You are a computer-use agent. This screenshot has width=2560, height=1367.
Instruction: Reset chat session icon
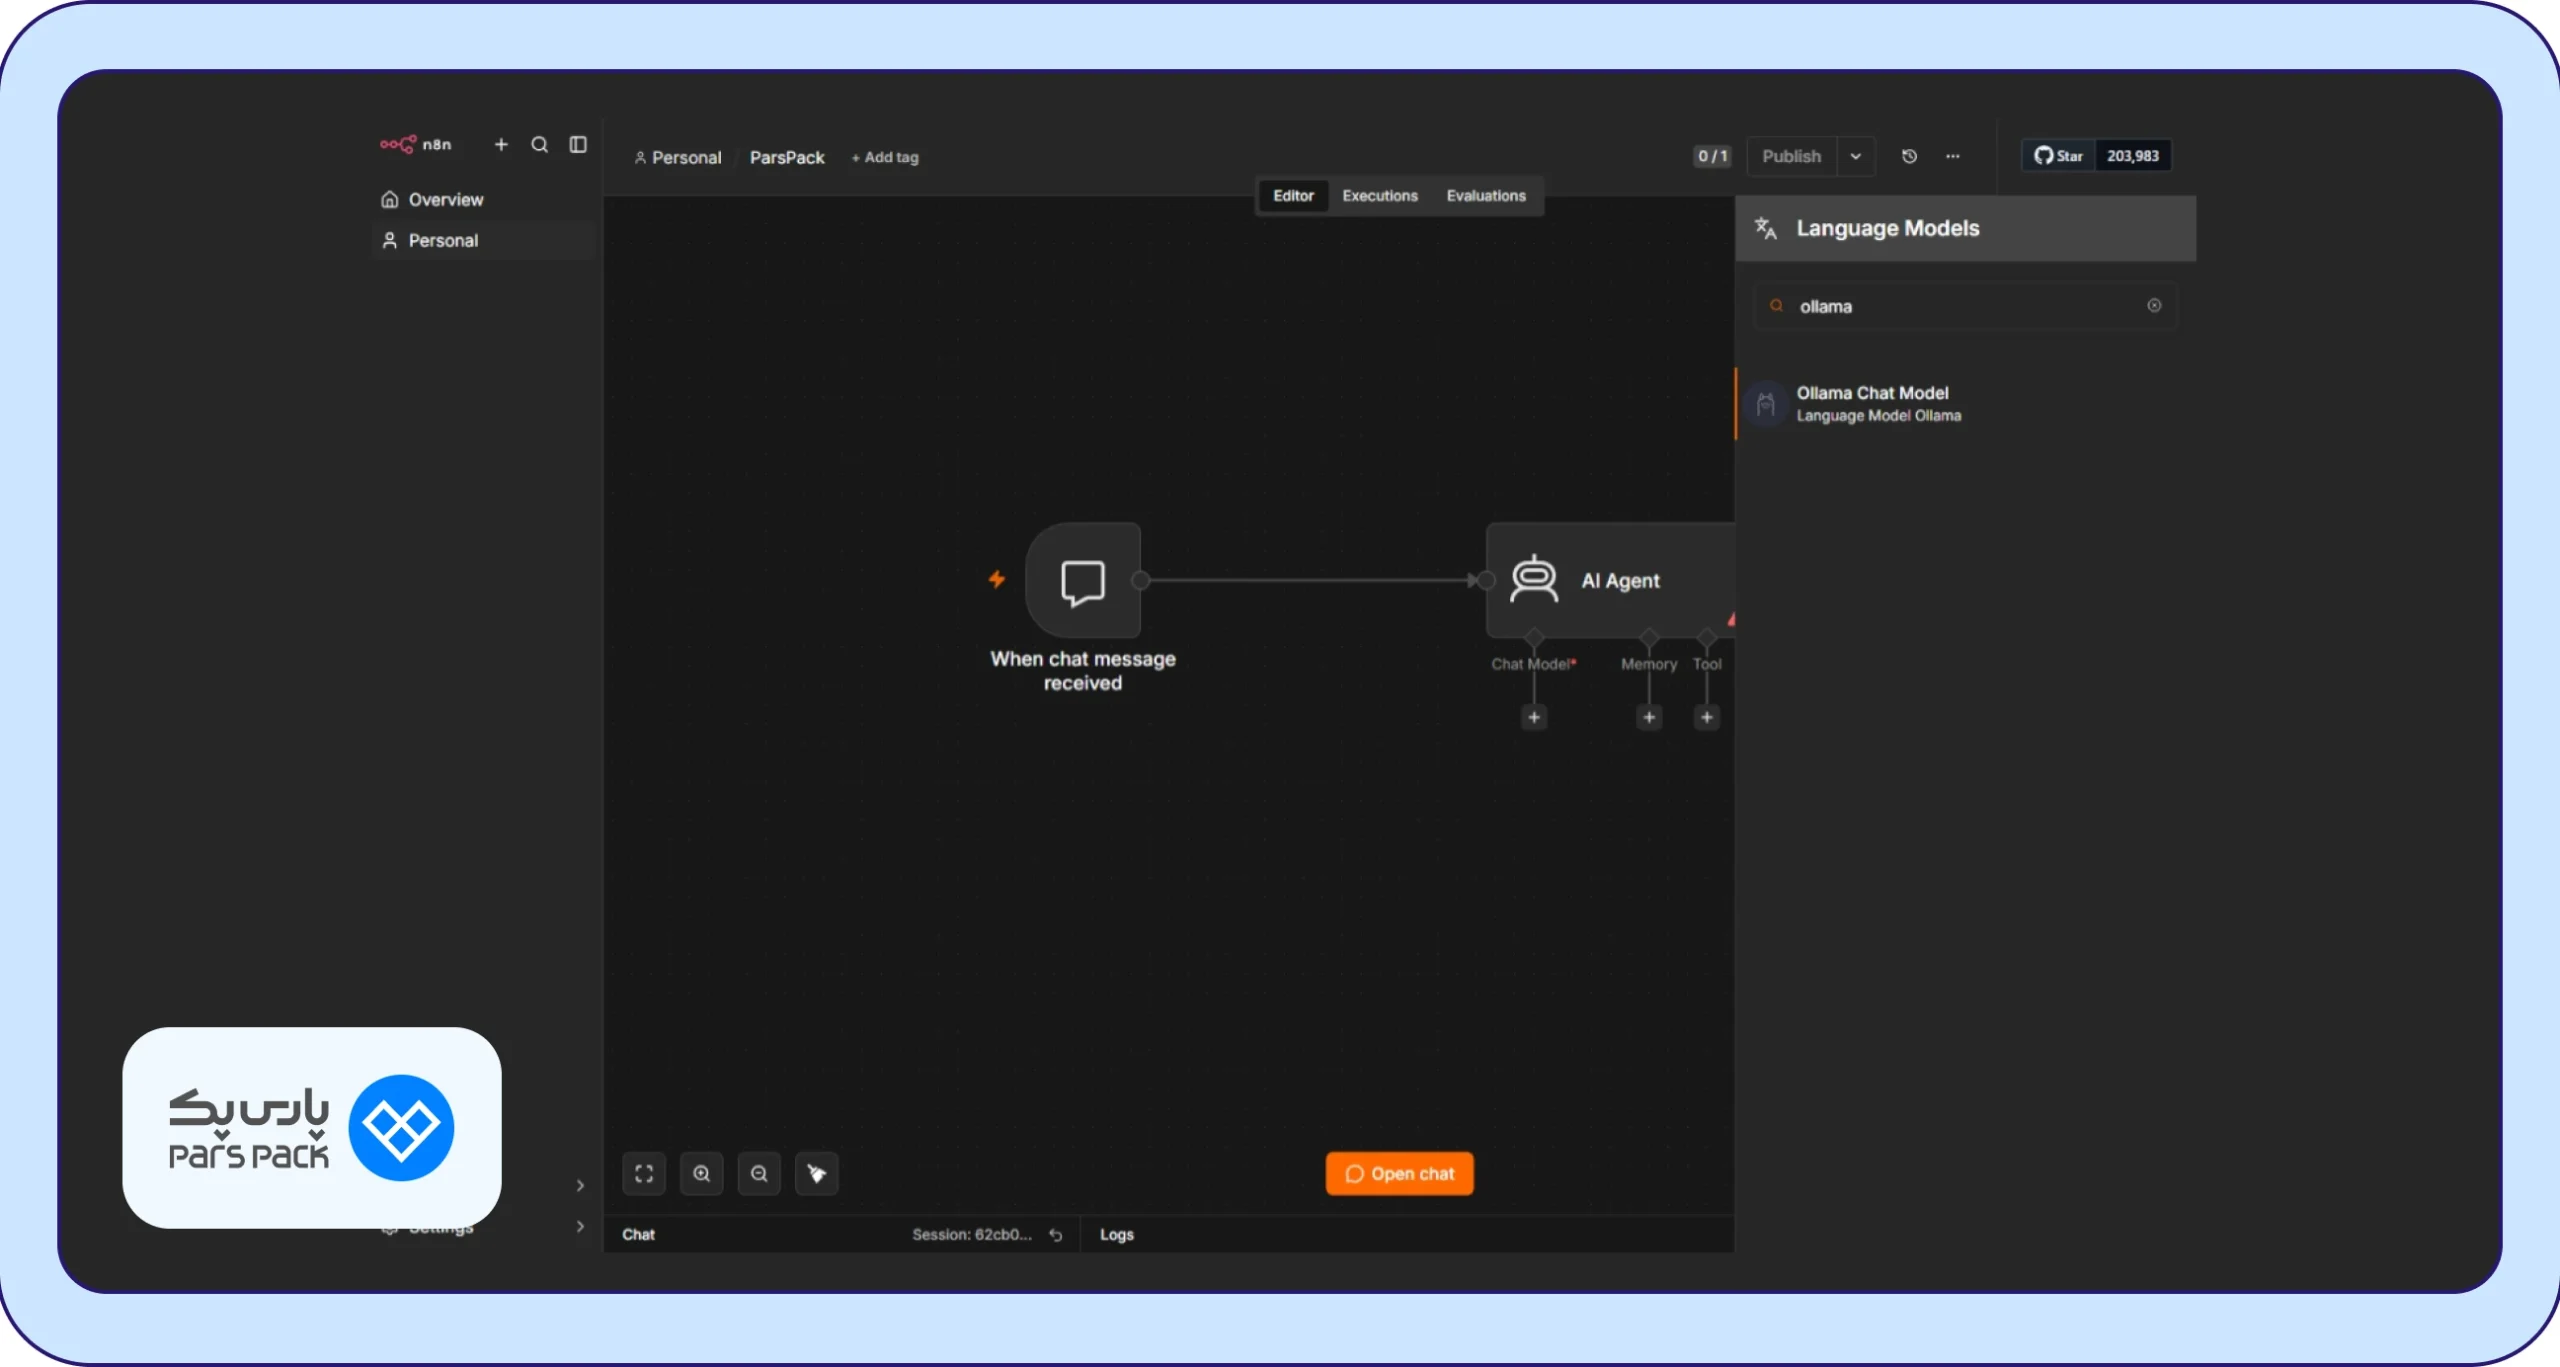pyautogui.click(x=1056, y=1236)
